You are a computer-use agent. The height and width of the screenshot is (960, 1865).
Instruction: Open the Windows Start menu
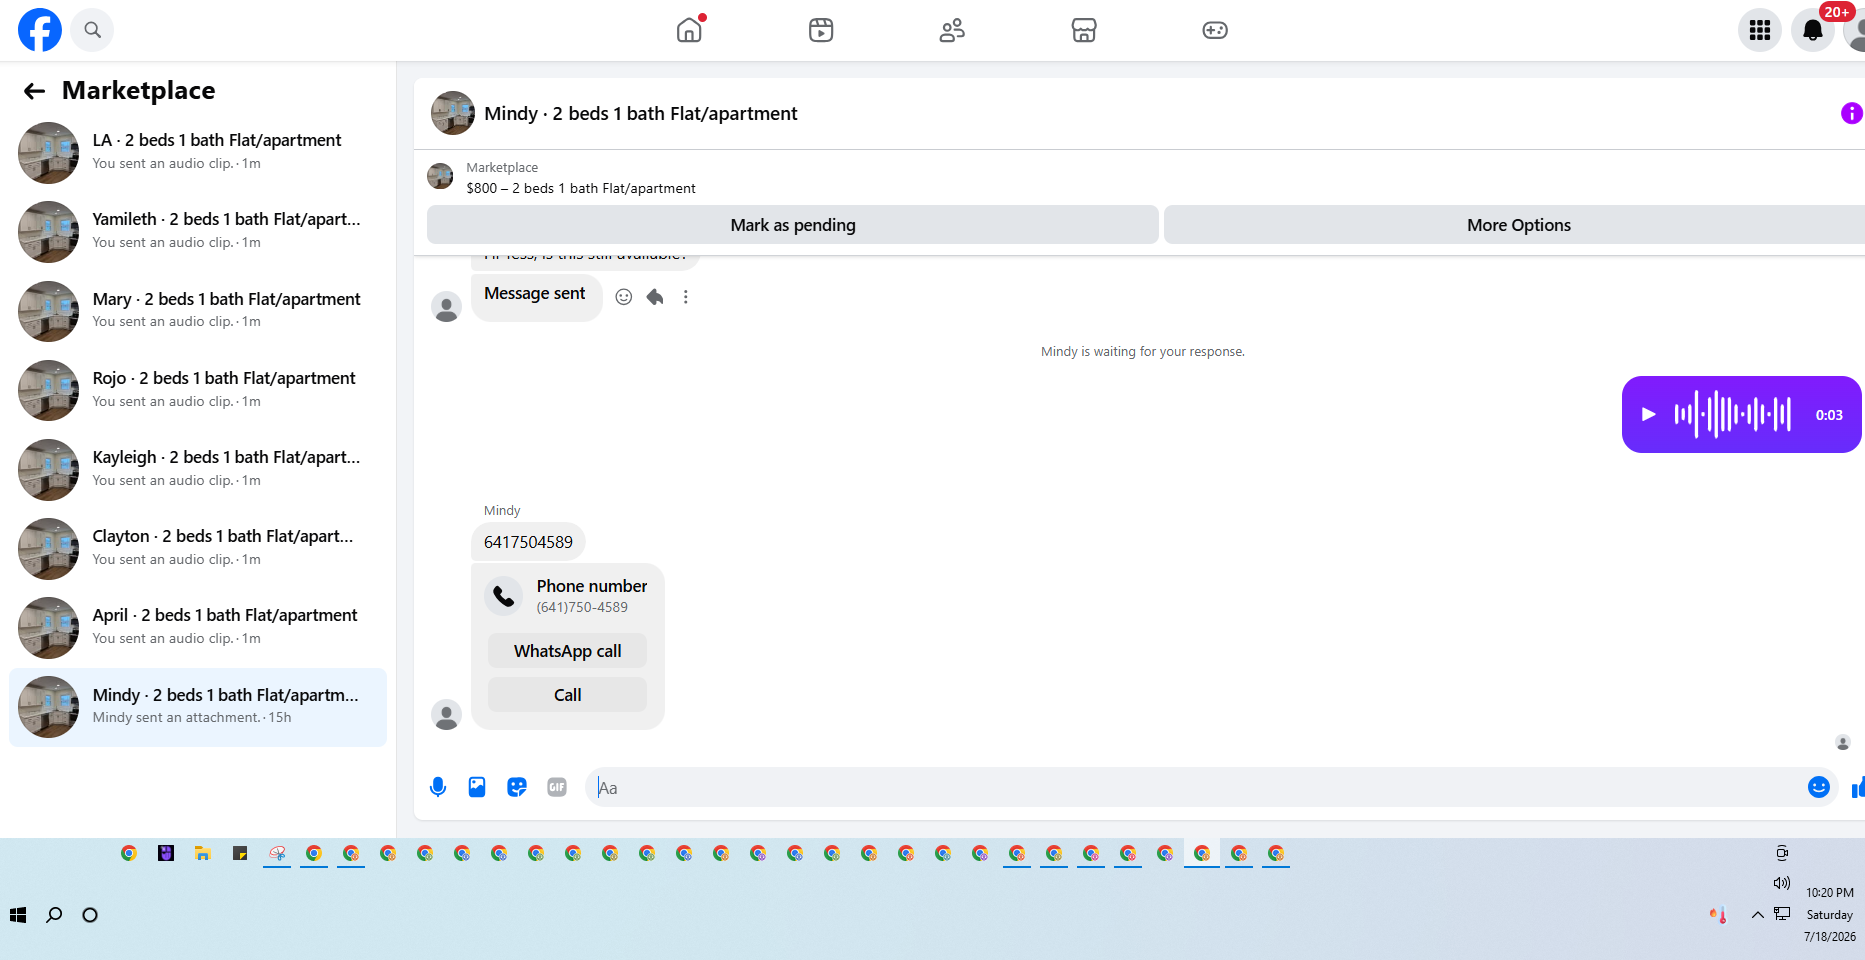click(18, 915)
